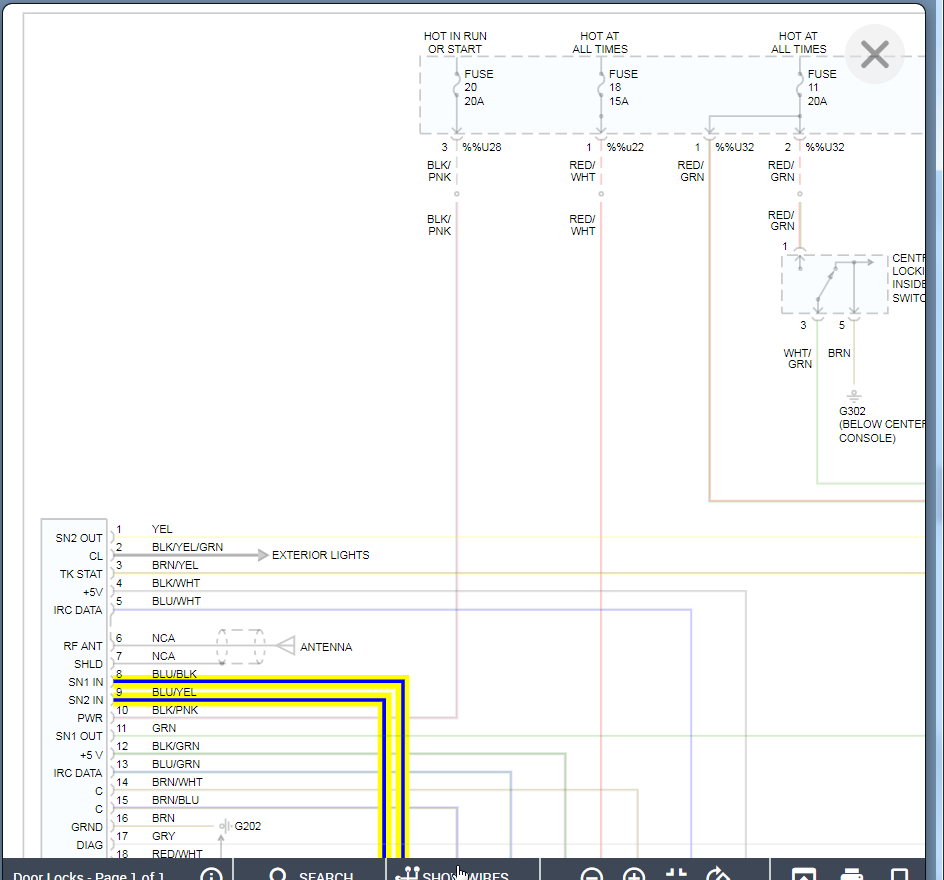This screenshot has height=880, width=944.
Task: Click the export icon left of print
Action: pyautogui.click(x=804, y=876)
